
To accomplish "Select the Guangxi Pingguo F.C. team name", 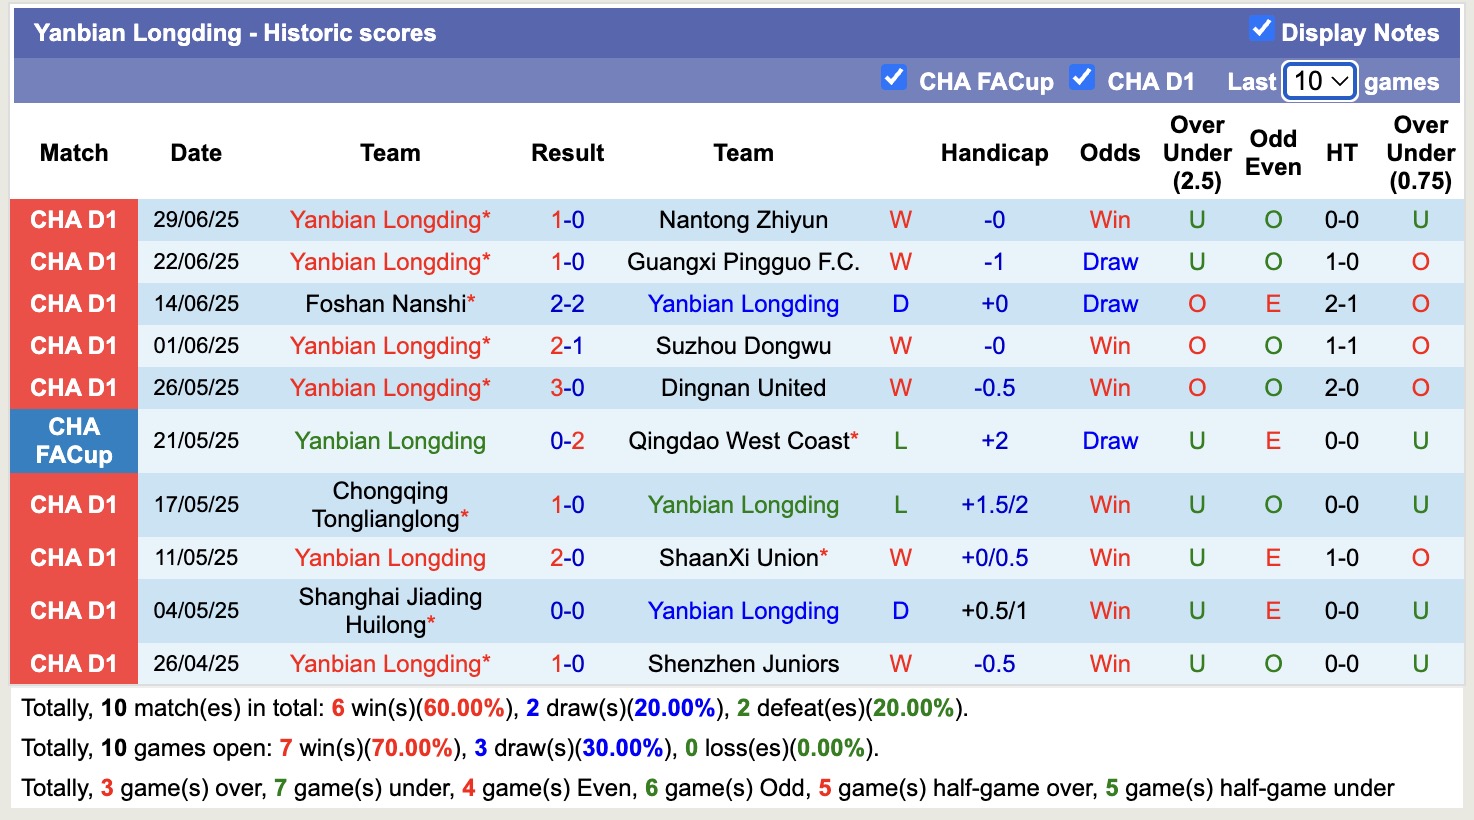I will pos(743,261).
